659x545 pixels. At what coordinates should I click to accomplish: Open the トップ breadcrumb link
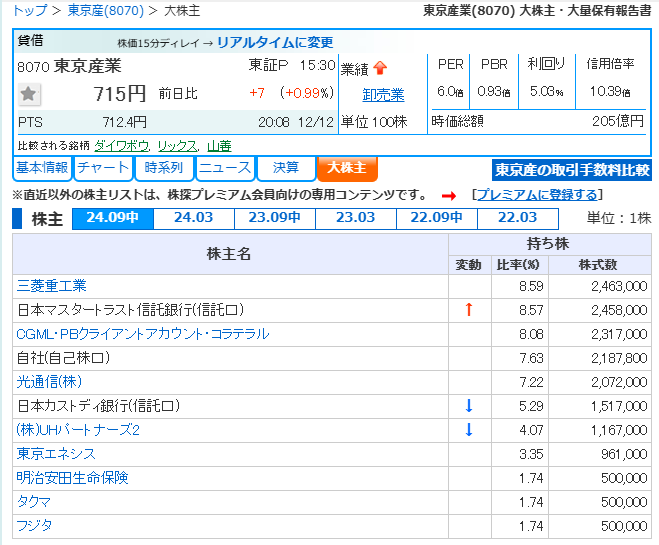click(x=30, y=11)
